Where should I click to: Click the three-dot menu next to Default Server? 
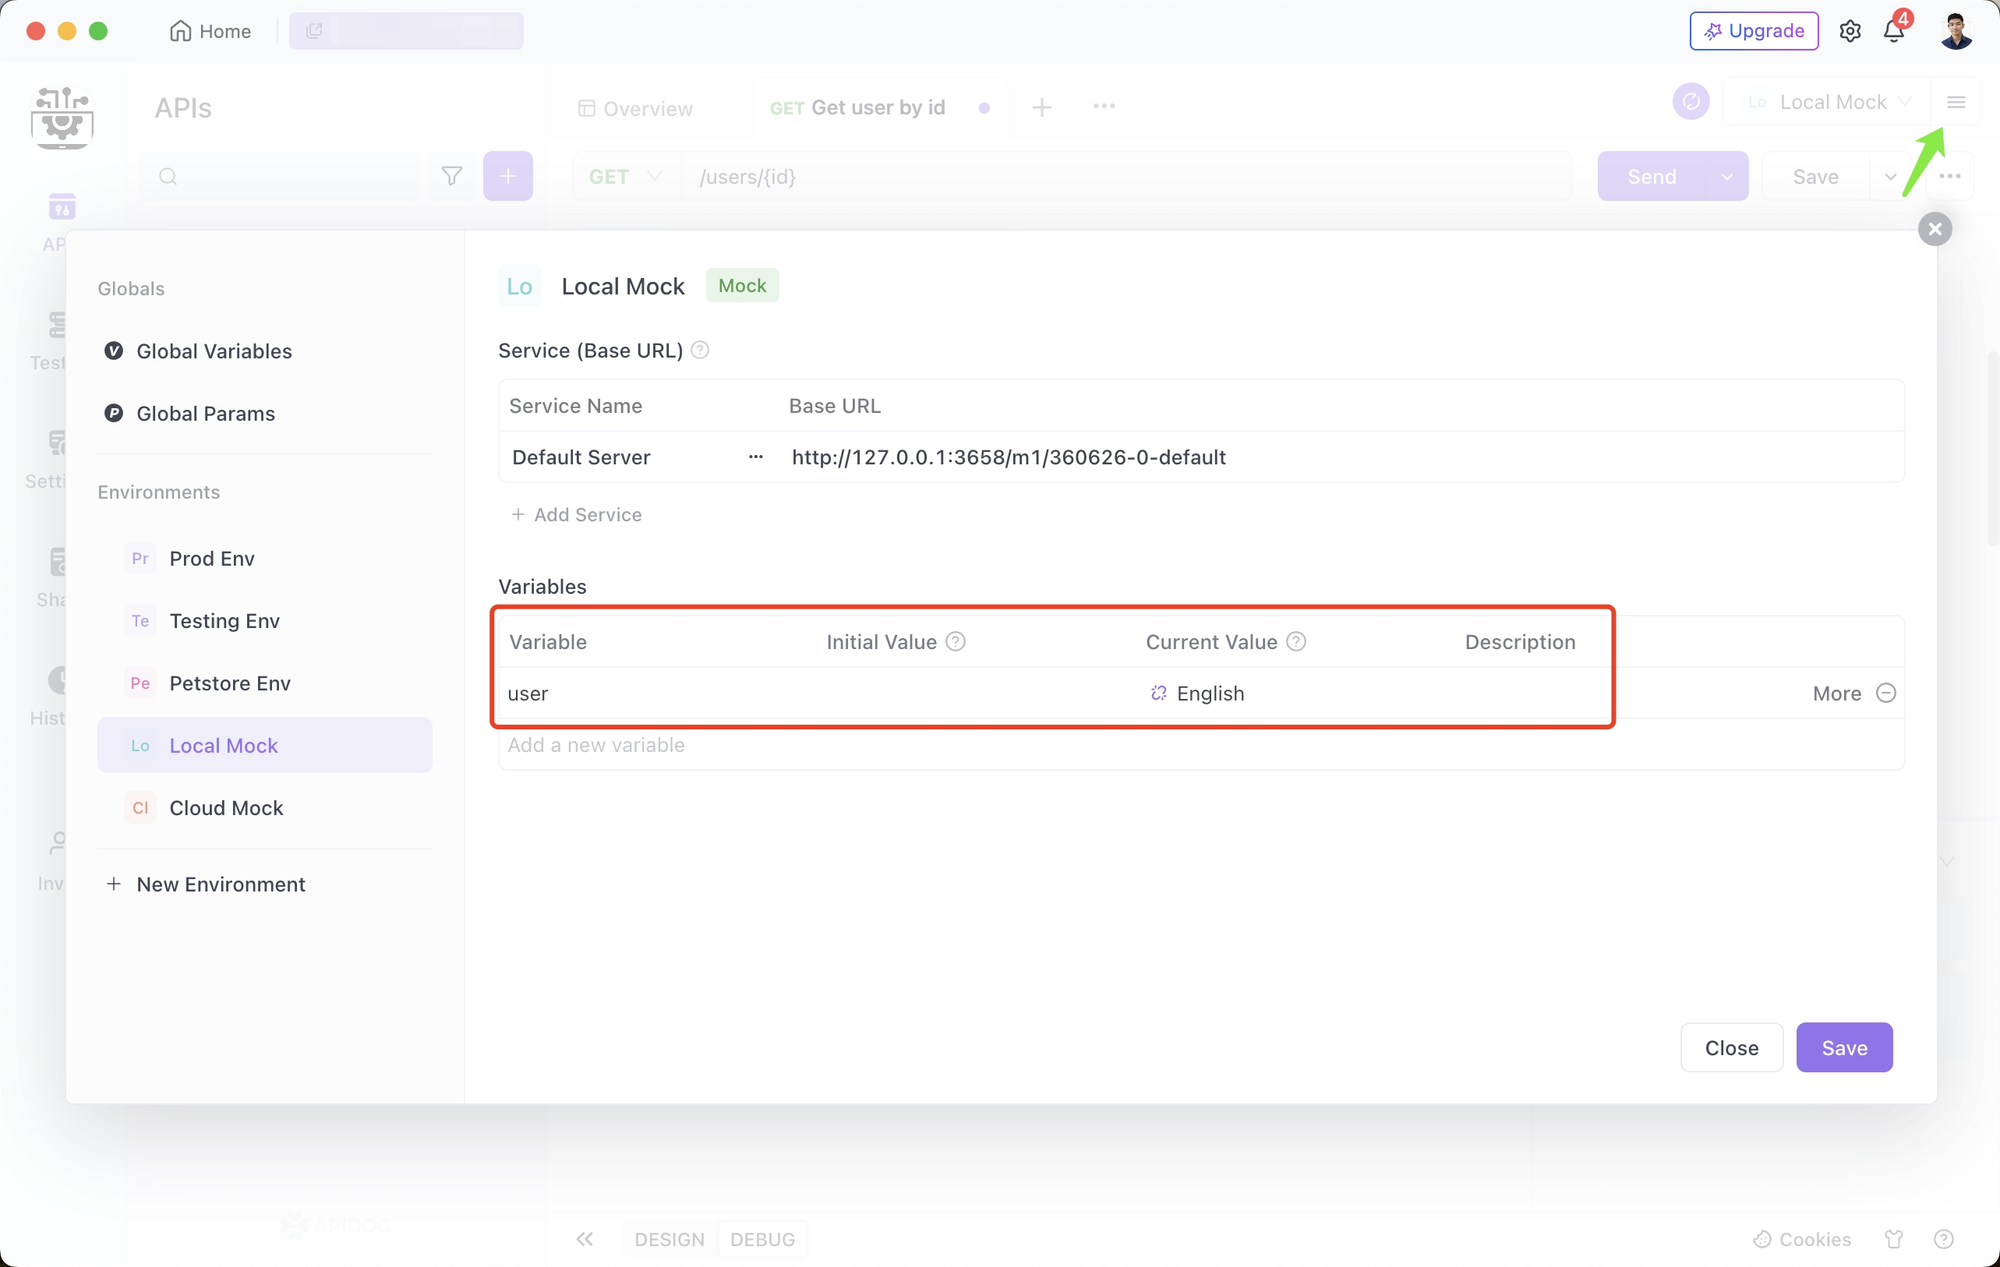point(757,458)
